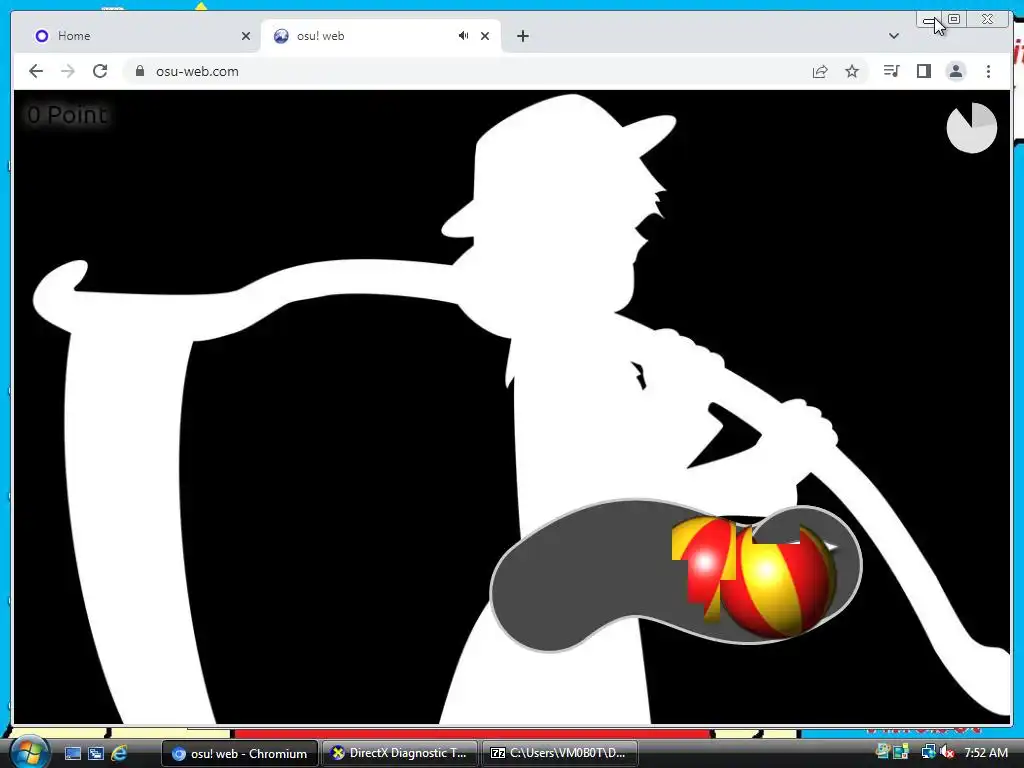
Task: Open Chromium three-dot menu
Action: click(x=988, y=71)
